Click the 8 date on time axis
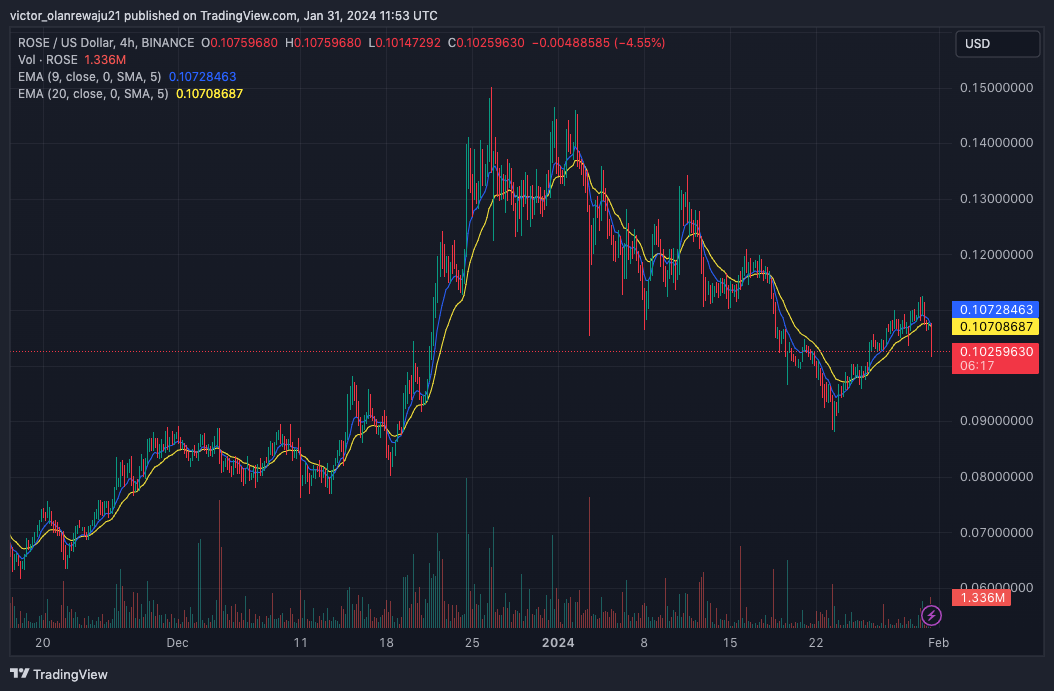This screenshot has height=691, width=1054. pyautogui.click(x=644, y=643)
